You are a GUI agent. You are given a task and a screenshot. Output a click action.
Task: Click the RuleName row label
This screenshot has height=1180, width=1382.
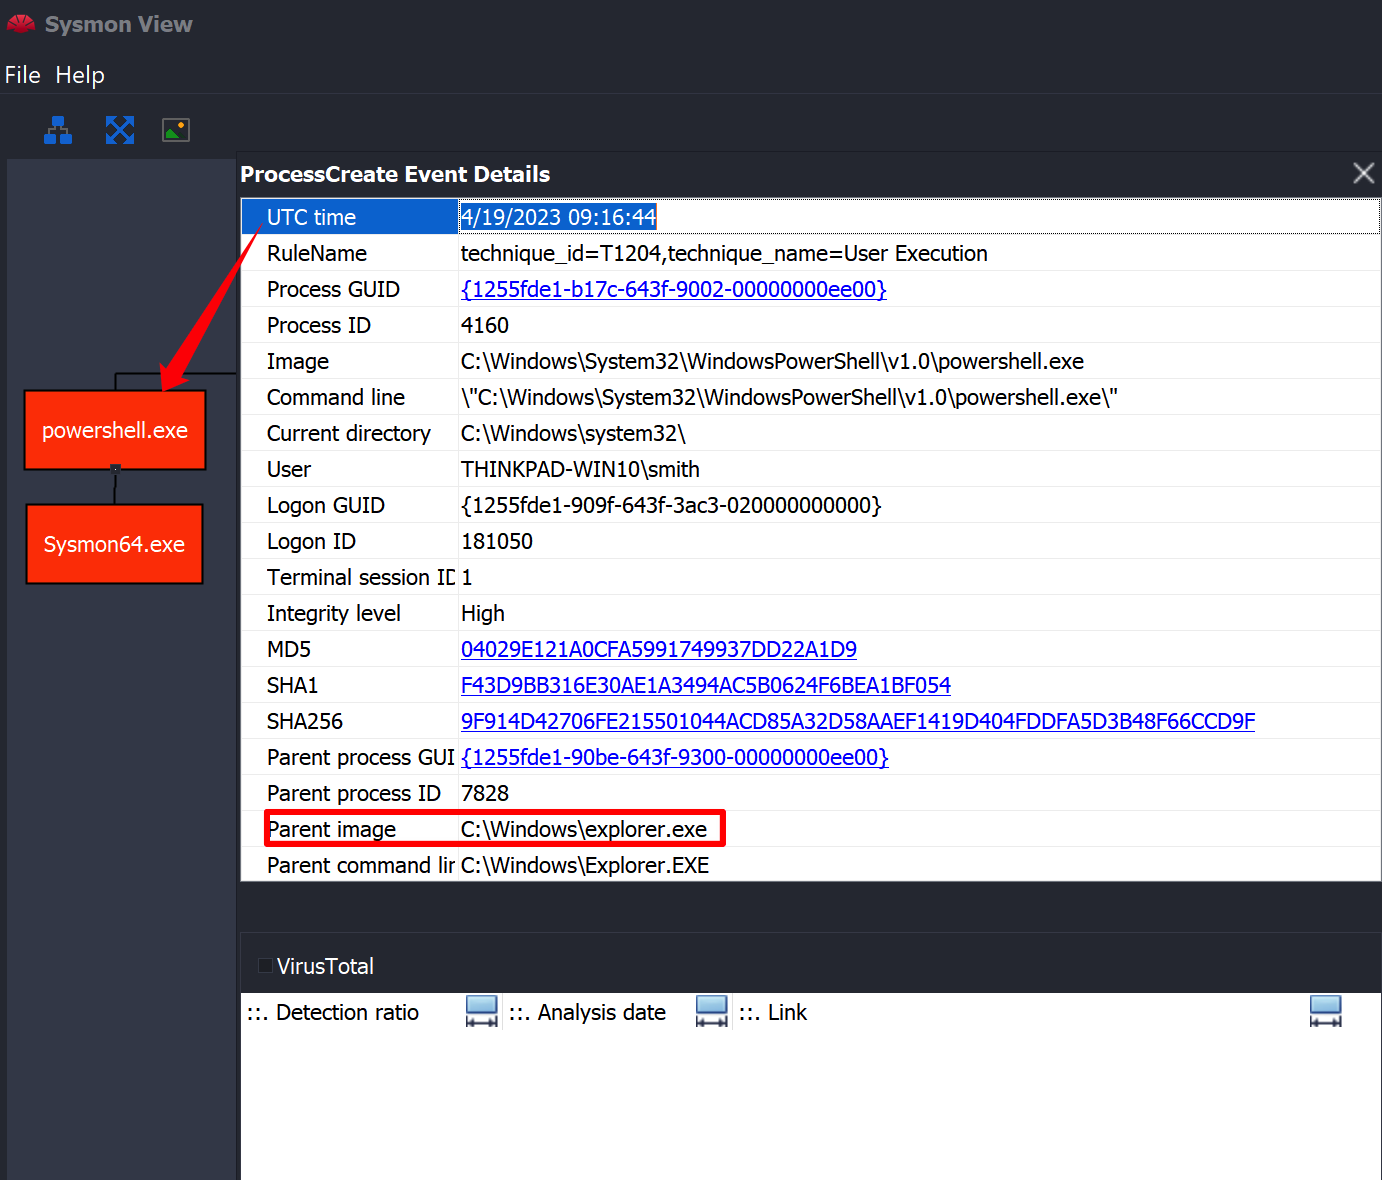(x=317, y=253)
